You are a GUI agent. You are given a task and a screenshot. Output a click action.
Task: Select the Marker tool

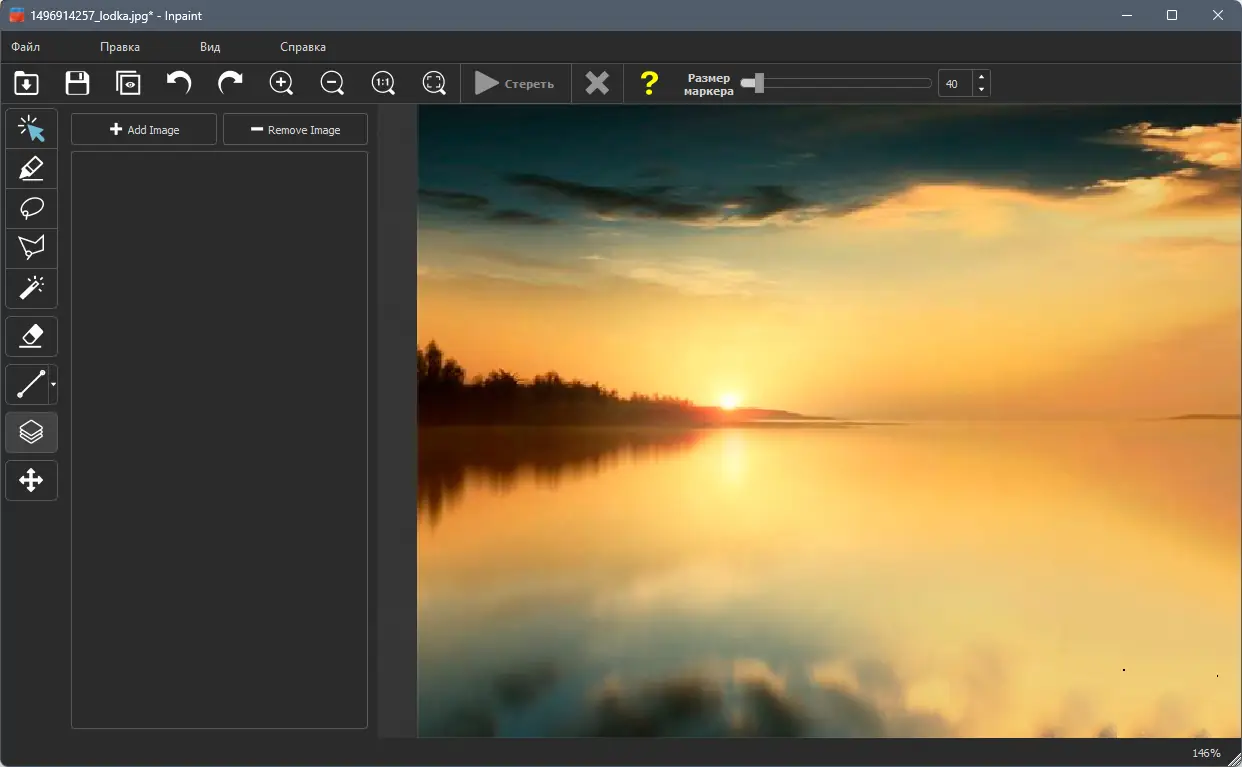(x=31, y=168)
